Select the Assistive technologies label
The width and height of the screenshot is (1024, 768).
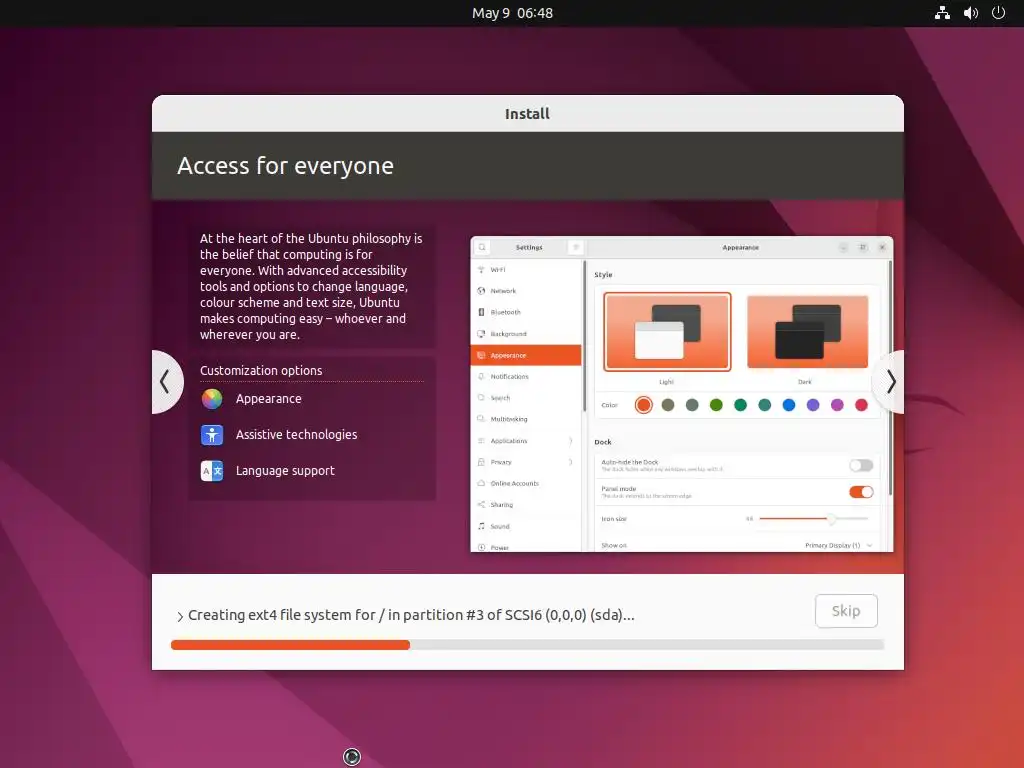[296, 435]
